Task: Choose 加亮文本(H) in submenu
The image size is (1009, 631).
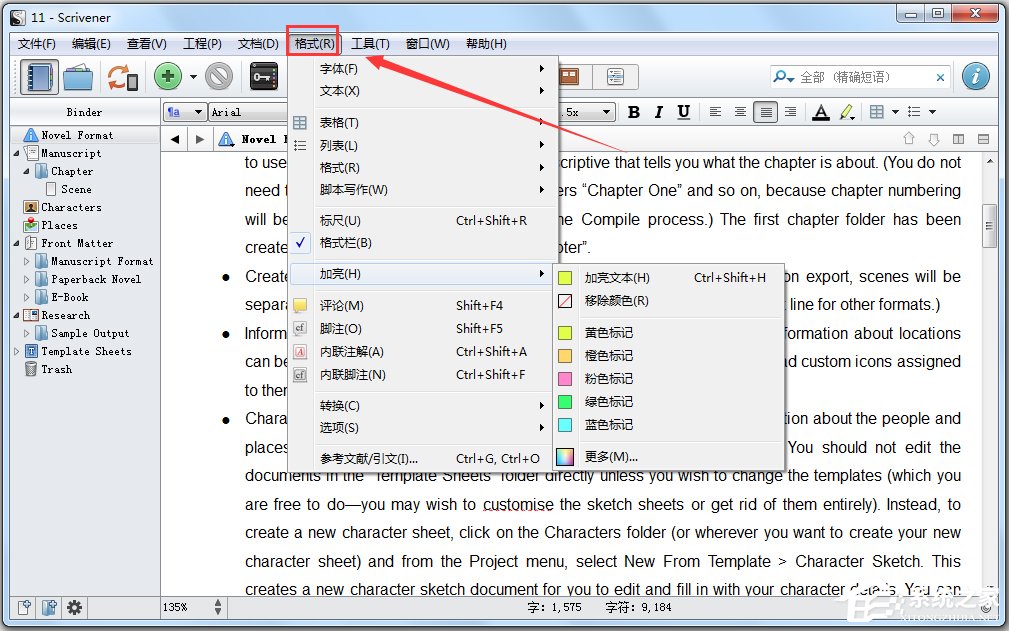Action: tap(668, 278)
